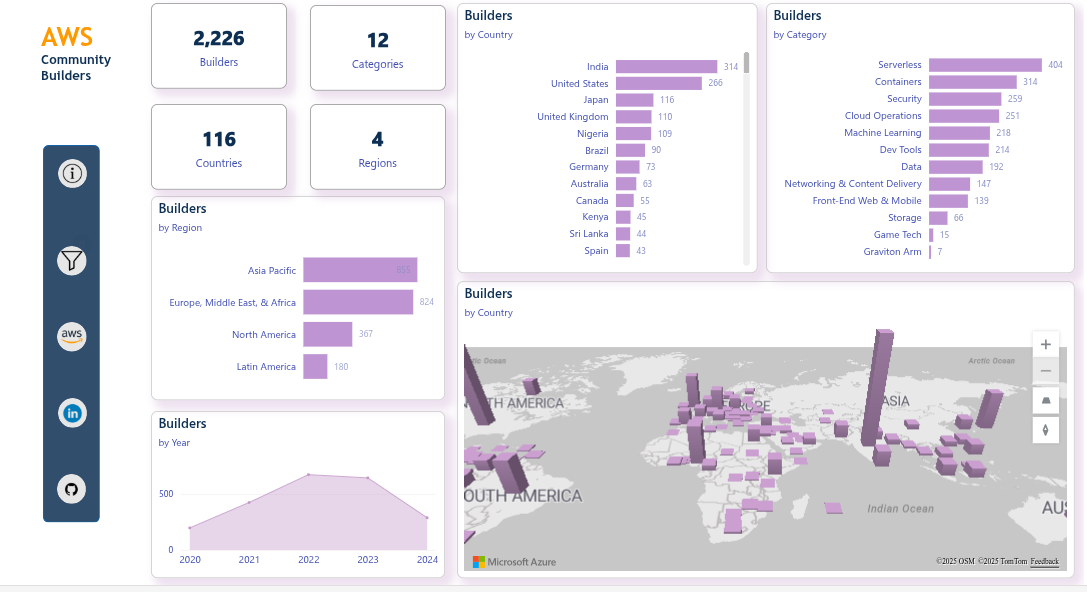
Task: Click the map tilt control icon
Action: [x=1045, y=400]
